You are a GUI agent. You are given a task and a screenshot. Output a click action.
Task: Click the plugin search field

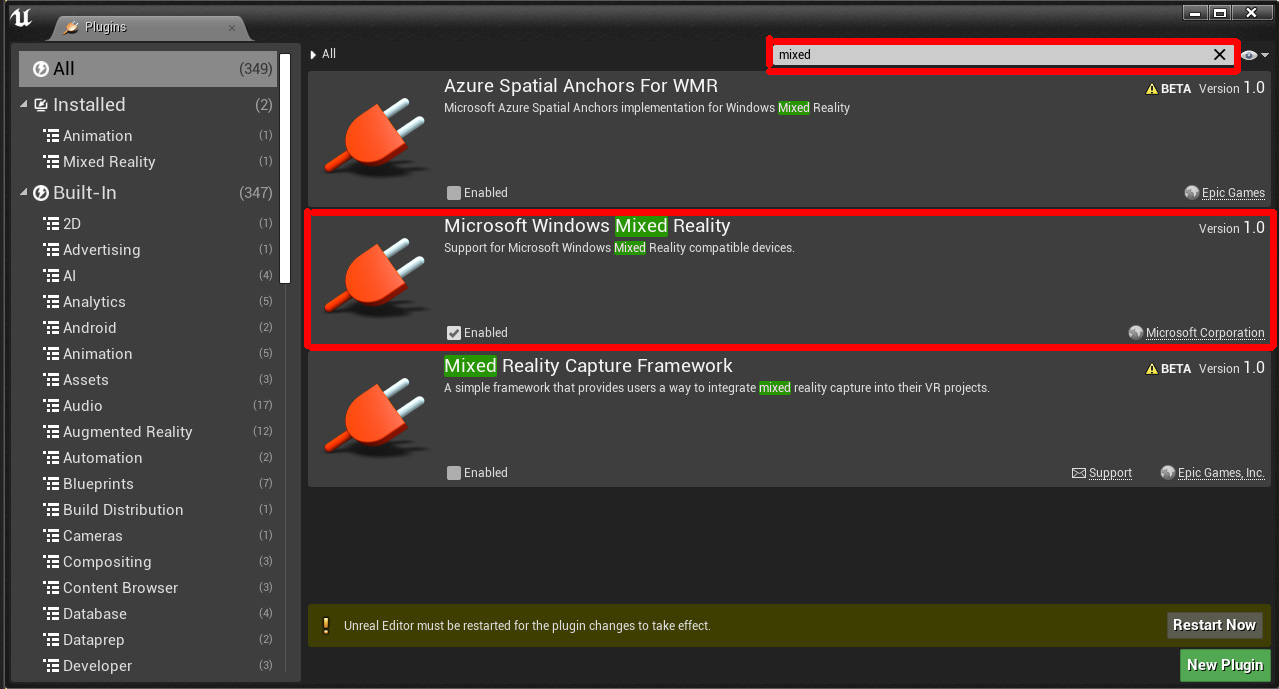coord(990,55)
